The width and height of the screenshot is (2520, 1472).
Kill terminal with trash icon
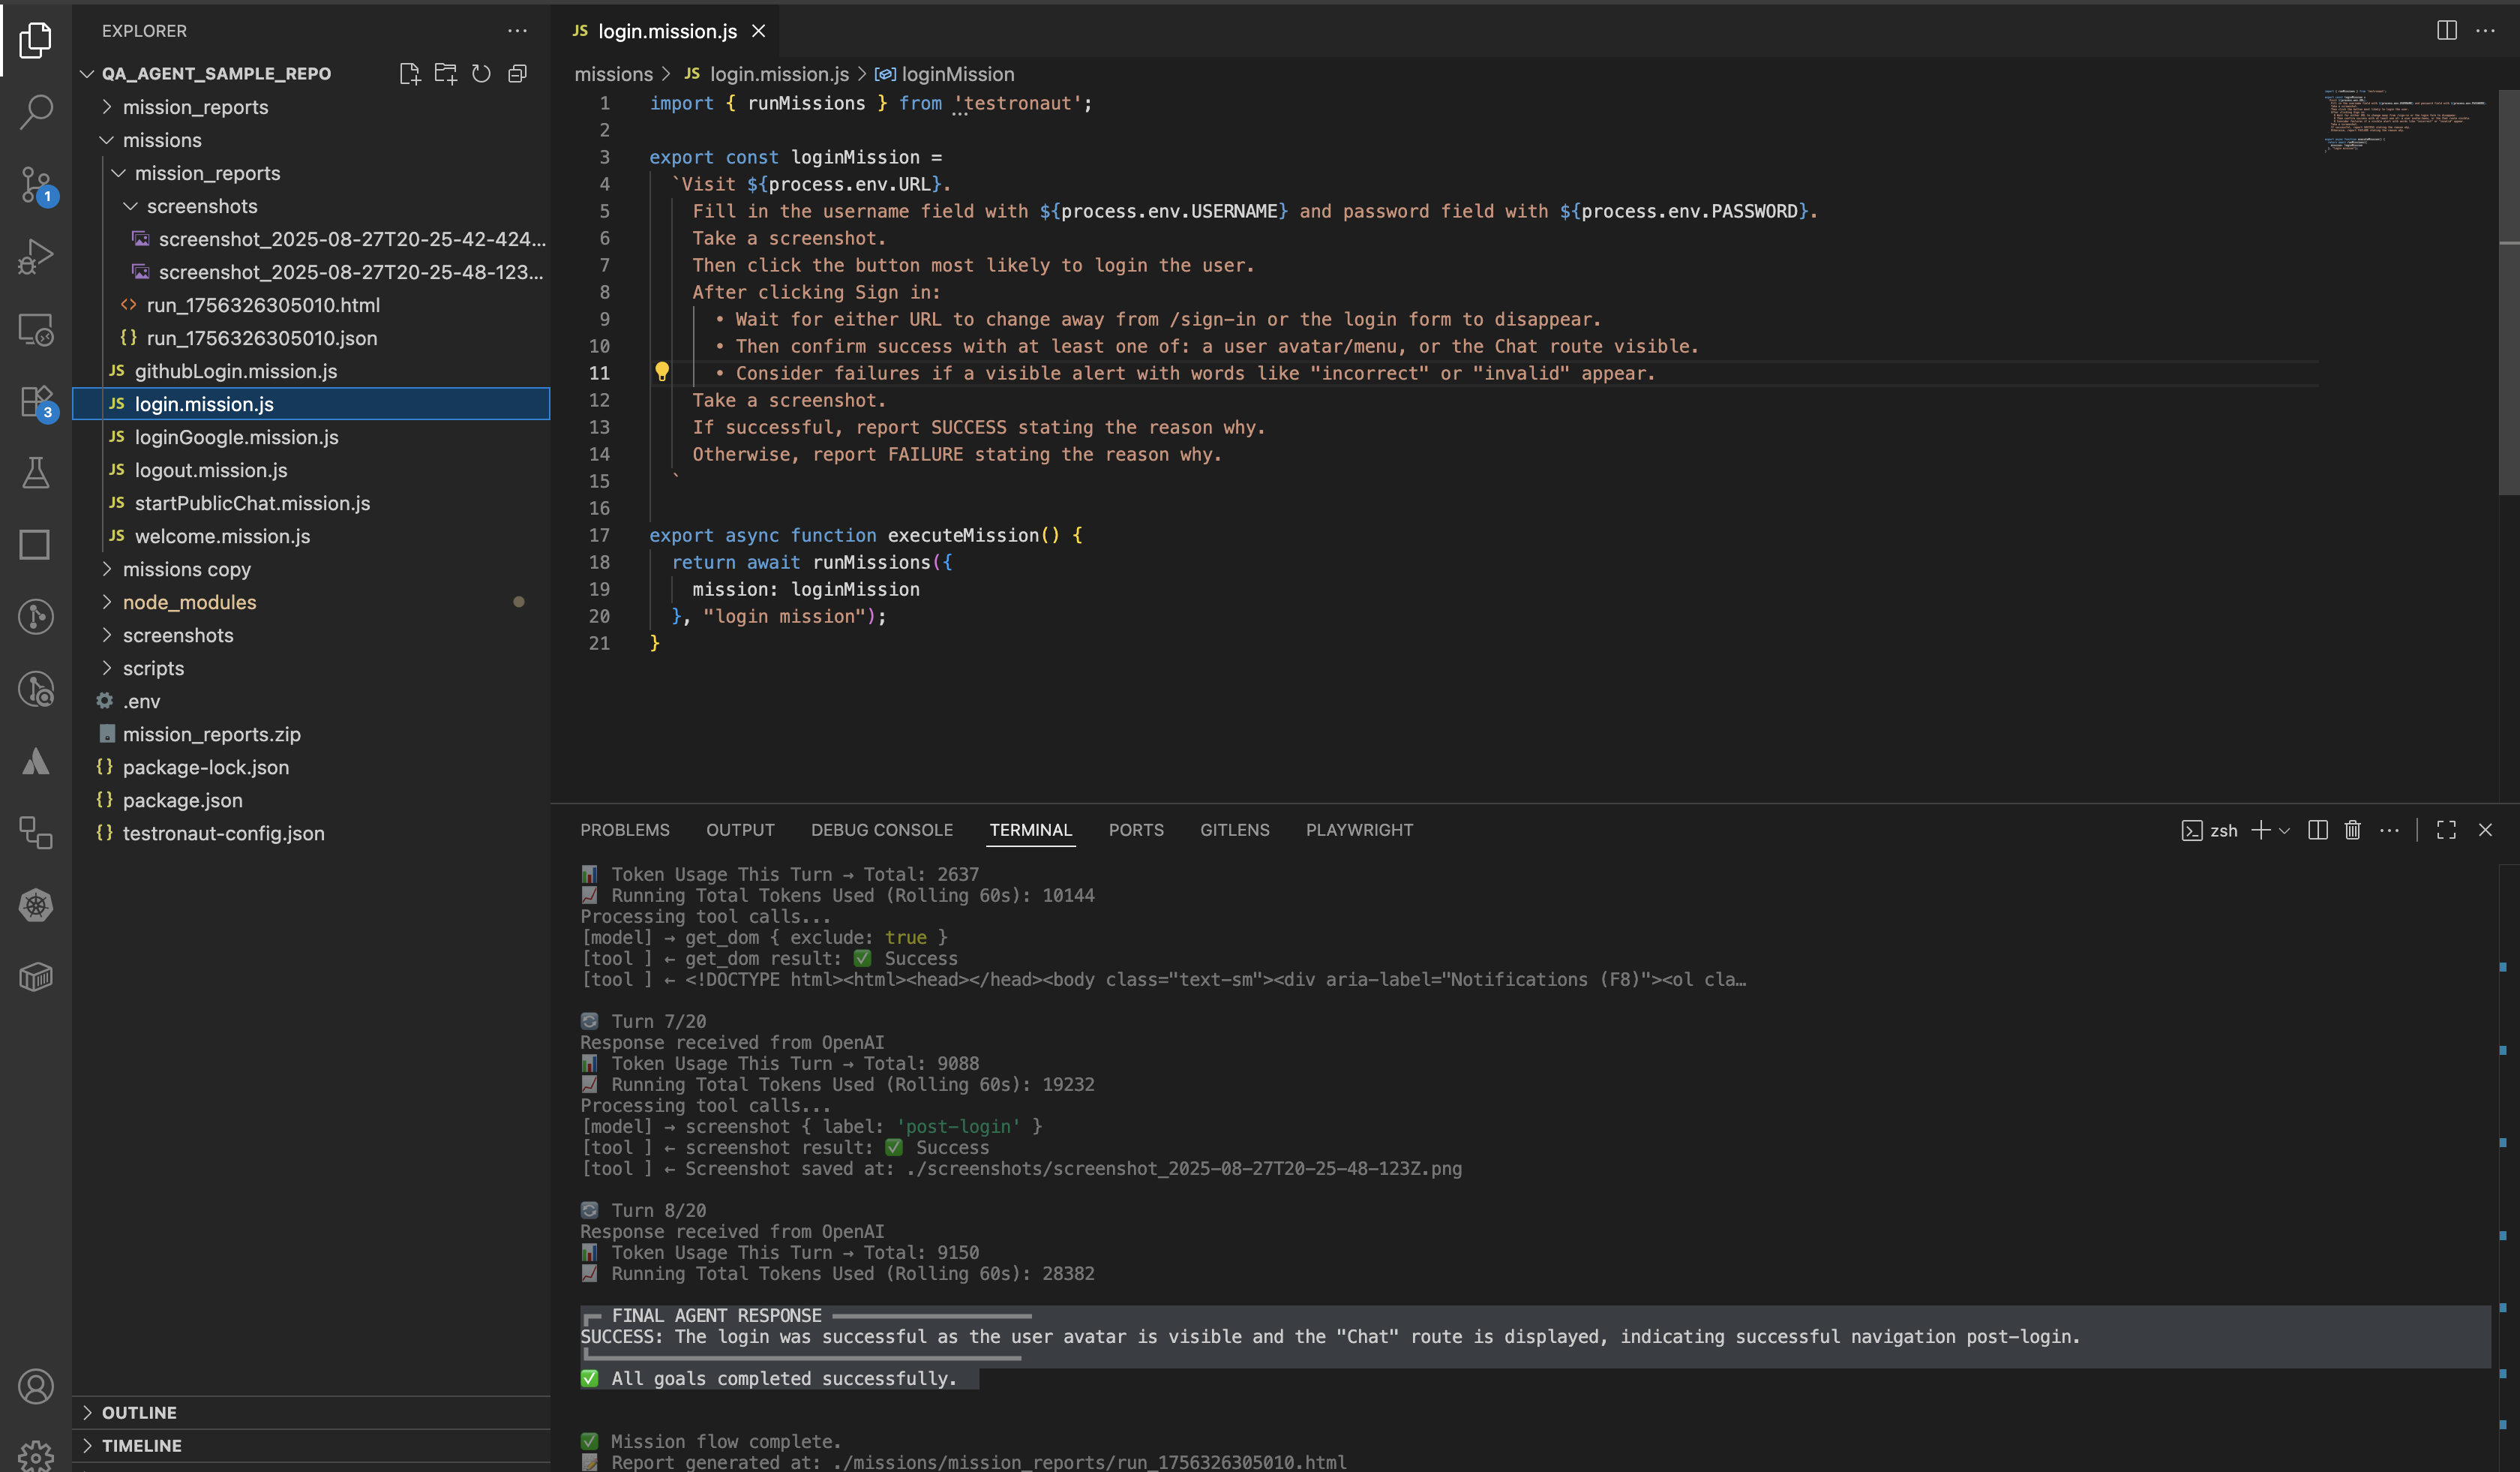click(2352, 830)
